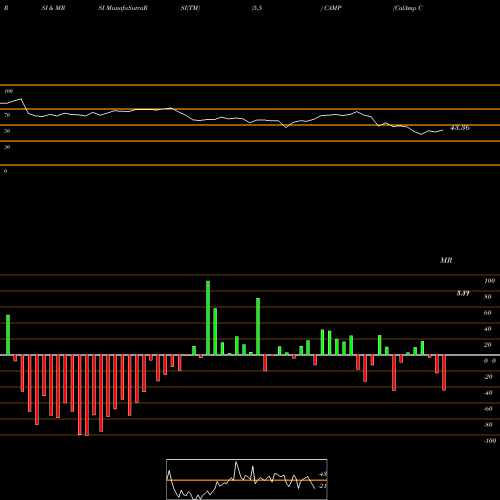Select the 'SI MunafaSutraR' header label

click(x=123, y=8)
